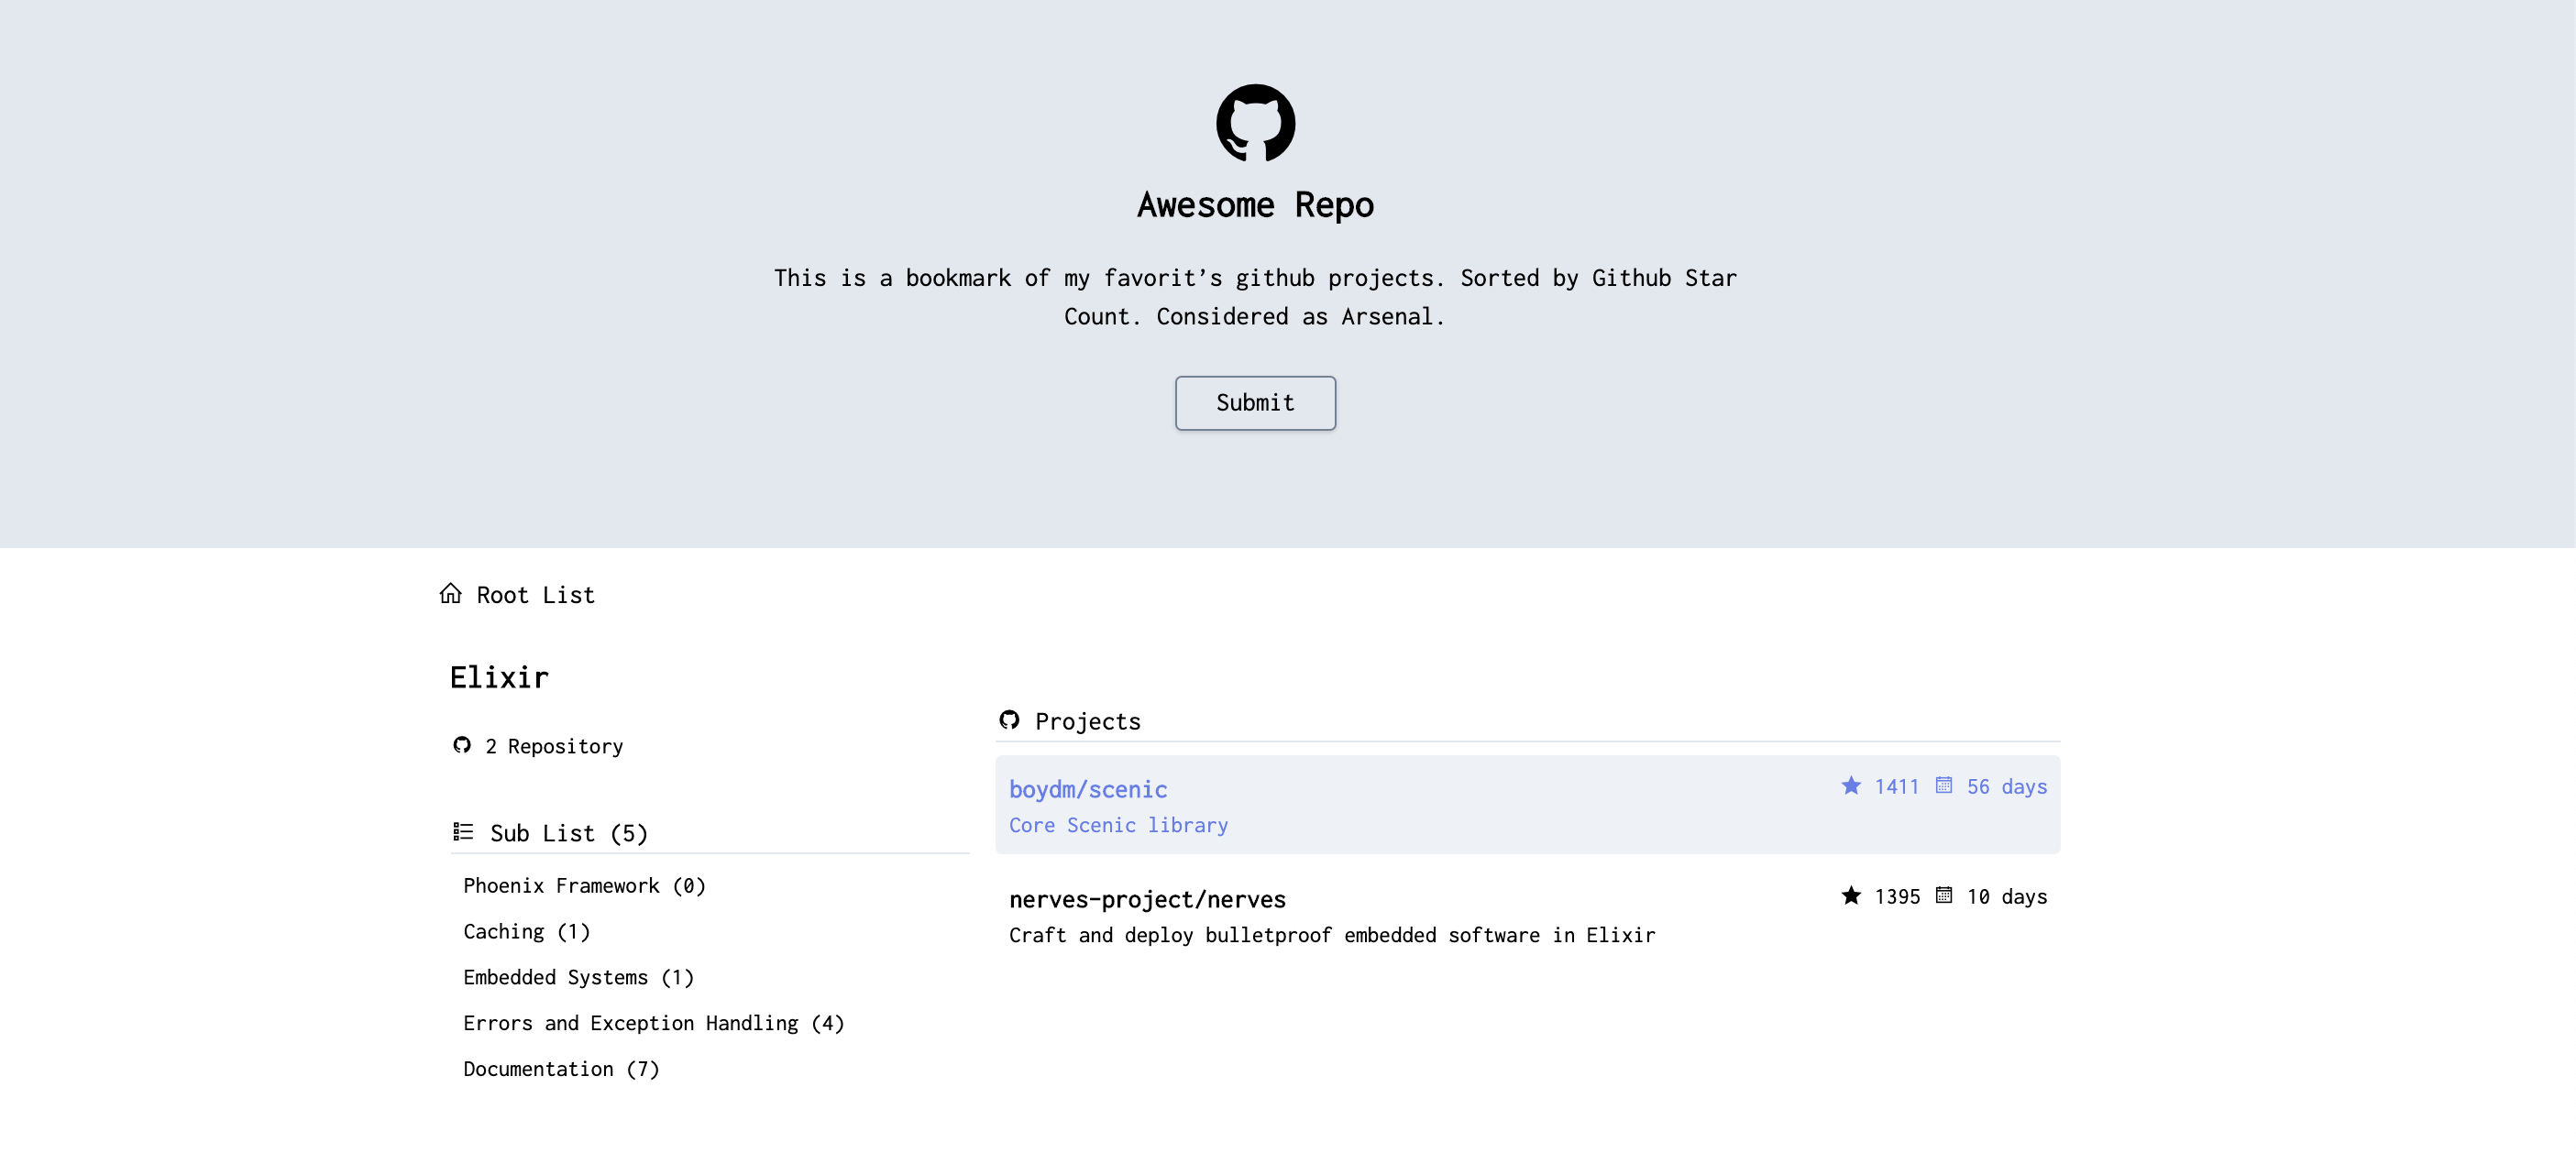The image size is (2576, 1164).
Task: Open the nerves-project/nerves repository
Action: (1147, 900)
